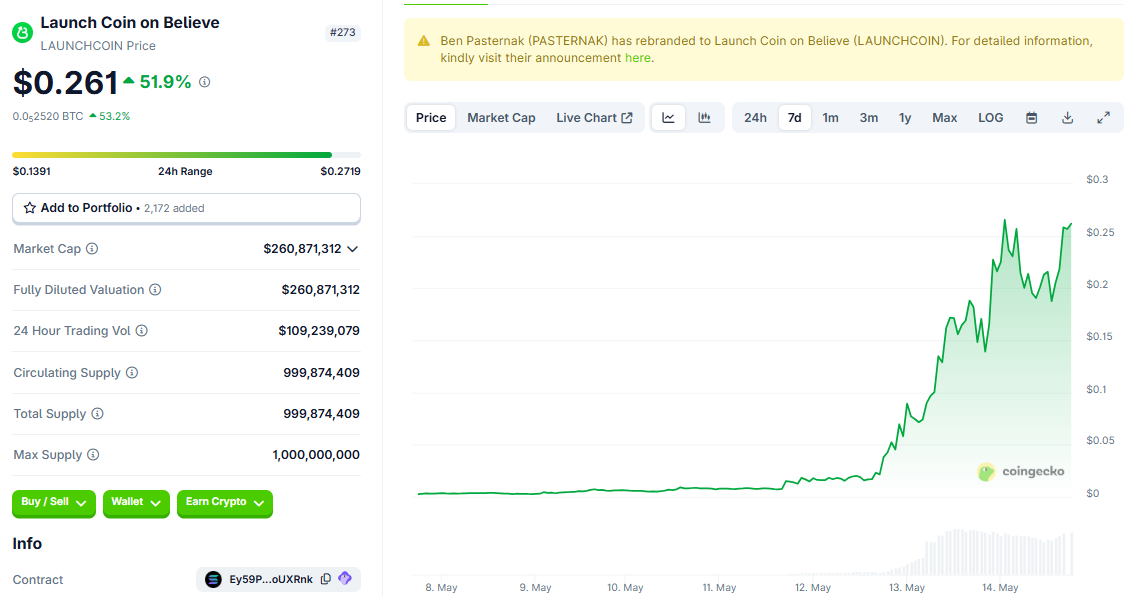Set chart range to 1m
1137x596 pixels.
click(x=830, y=117)
